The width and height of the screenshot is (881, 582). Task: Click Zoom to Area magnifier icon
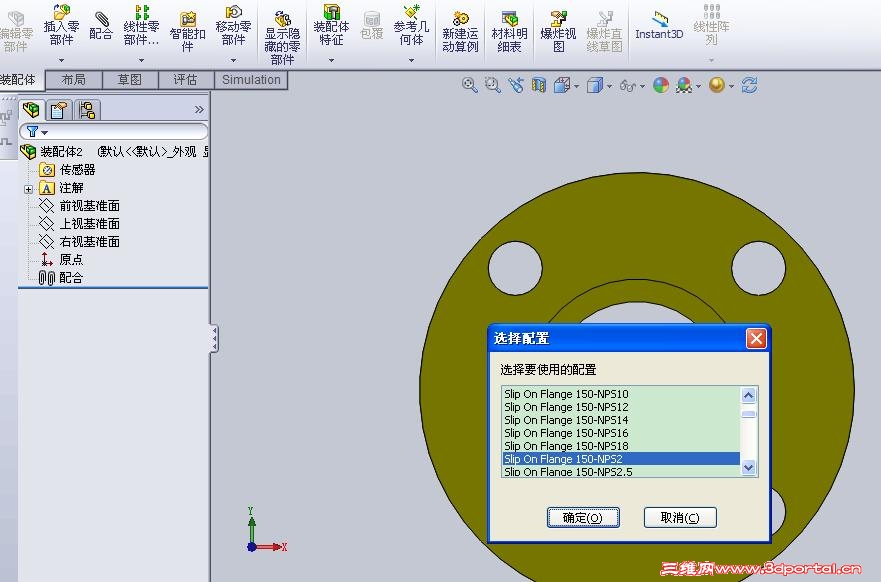point(493,85)
